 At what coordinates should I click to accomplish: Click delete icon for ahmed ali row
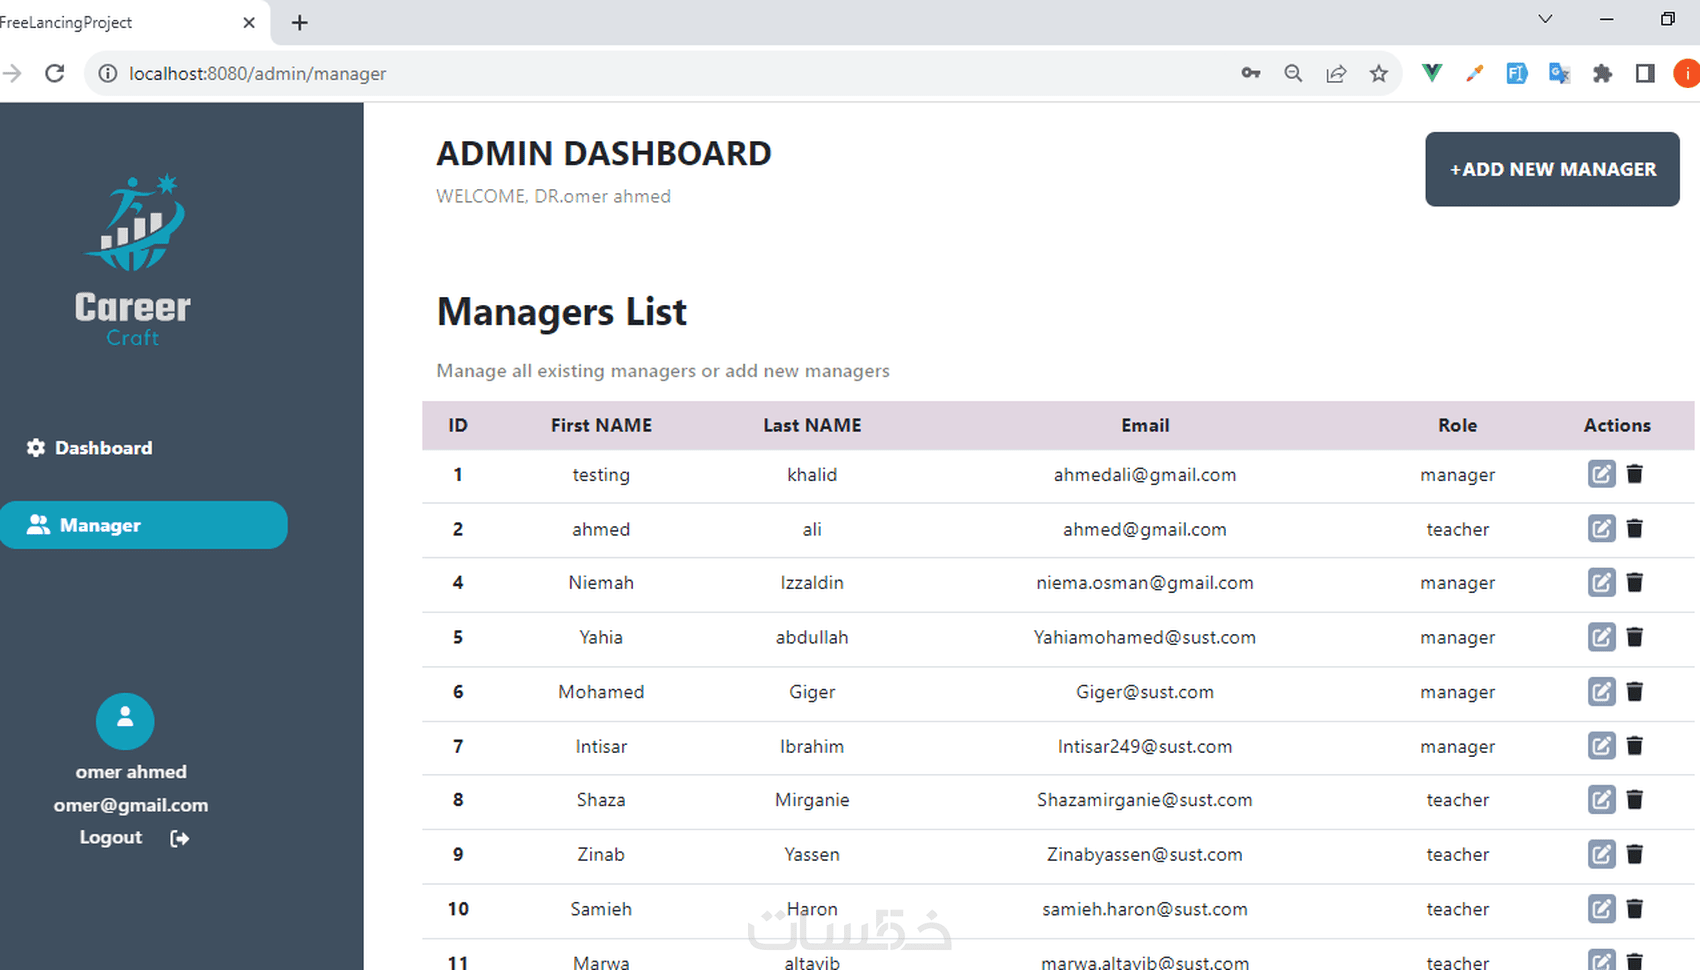pyautogui.click(x=1635, y=529)
